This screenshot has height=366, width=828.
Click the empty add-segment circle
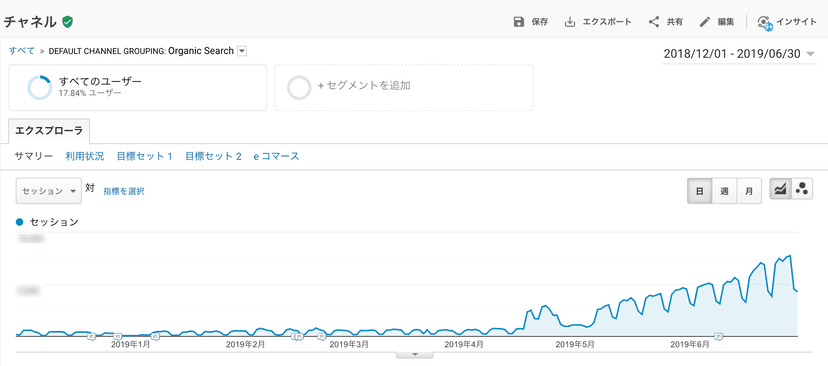299,87
